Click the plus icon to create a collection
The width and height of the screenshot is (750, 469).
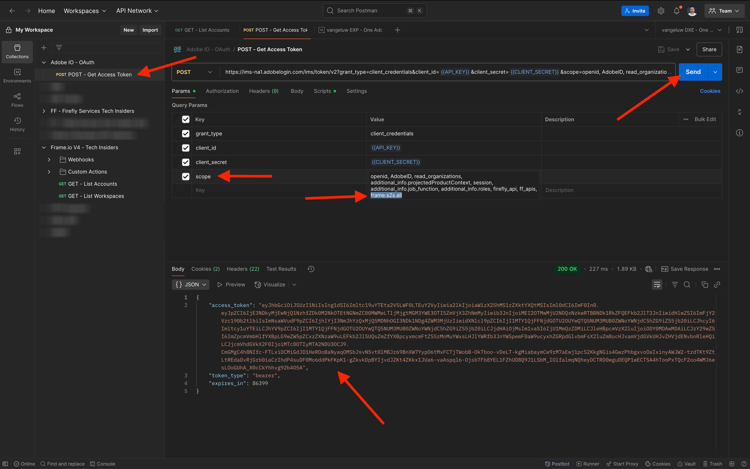tap(44, 48)
